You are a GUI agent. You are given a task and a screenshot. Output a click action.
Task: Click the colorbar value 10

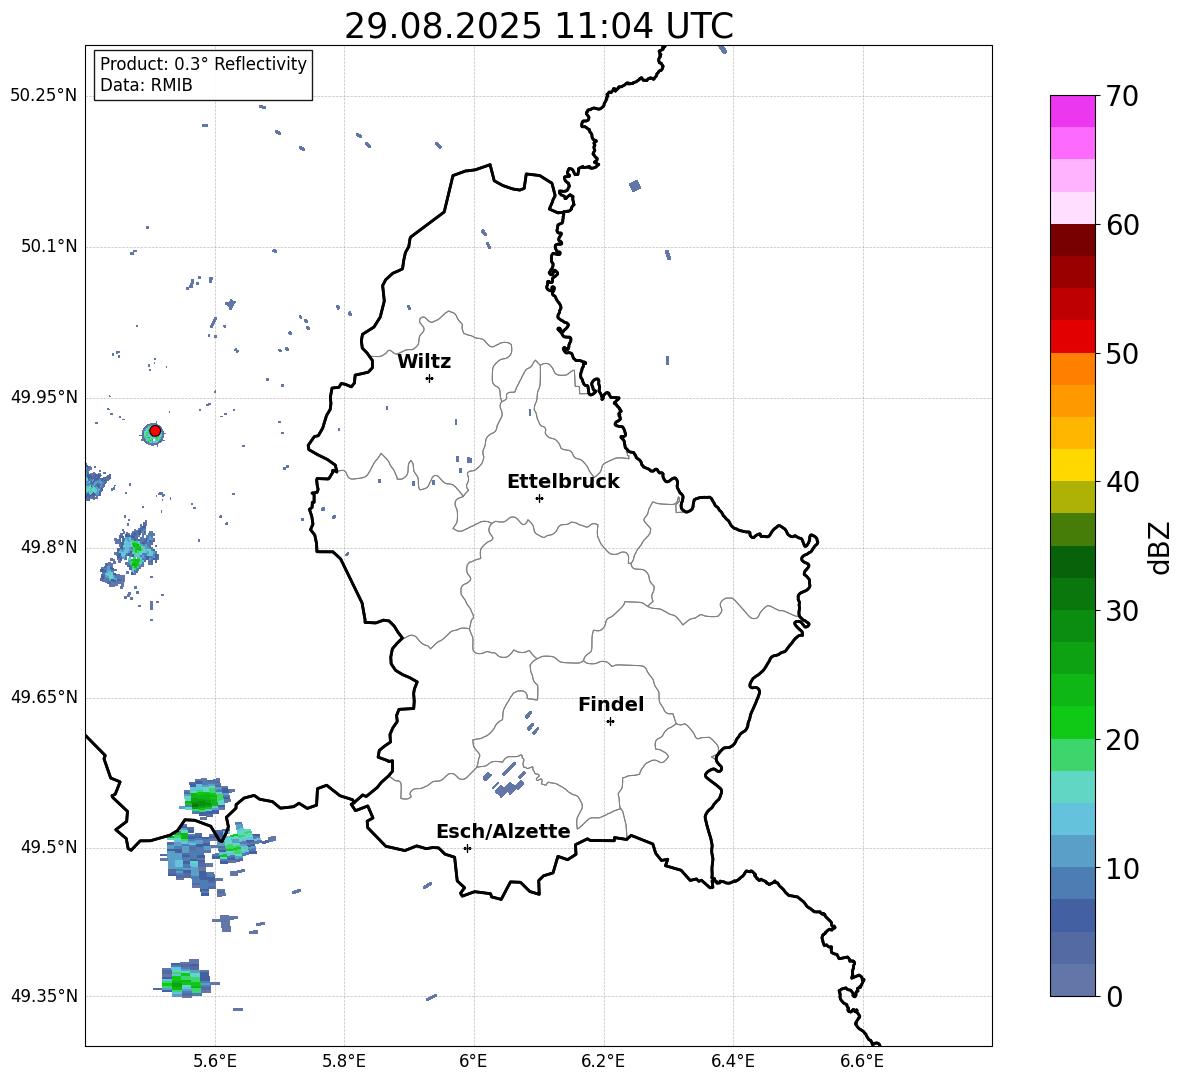click(x=1122, y=868)
